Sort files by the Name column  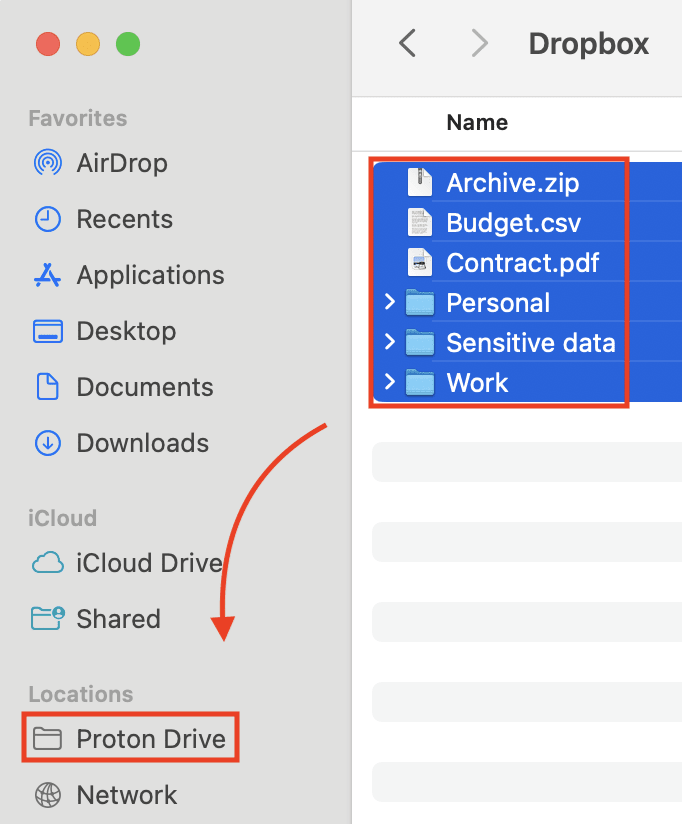coord(477,123)
